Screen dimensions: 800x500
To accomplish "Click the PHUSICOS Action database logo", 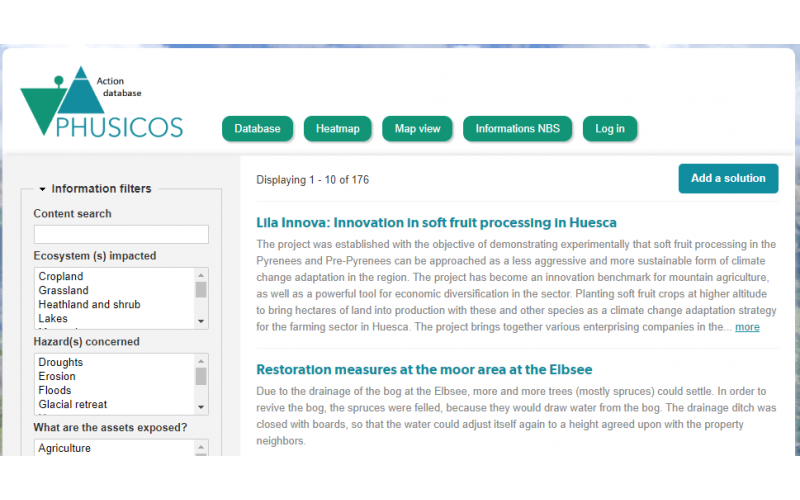I will (102, 102).
